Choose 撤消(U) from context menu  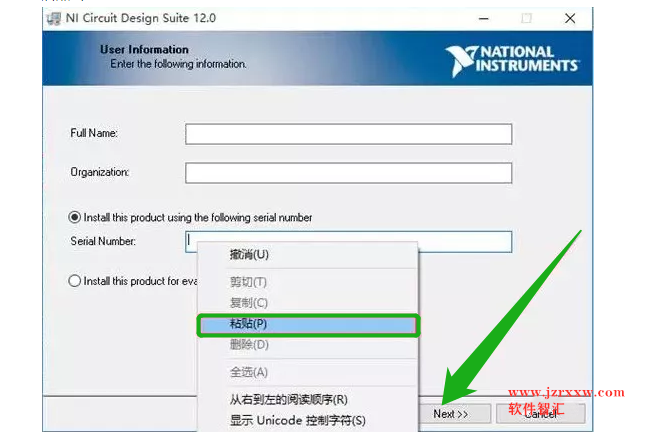pos(308,254)
